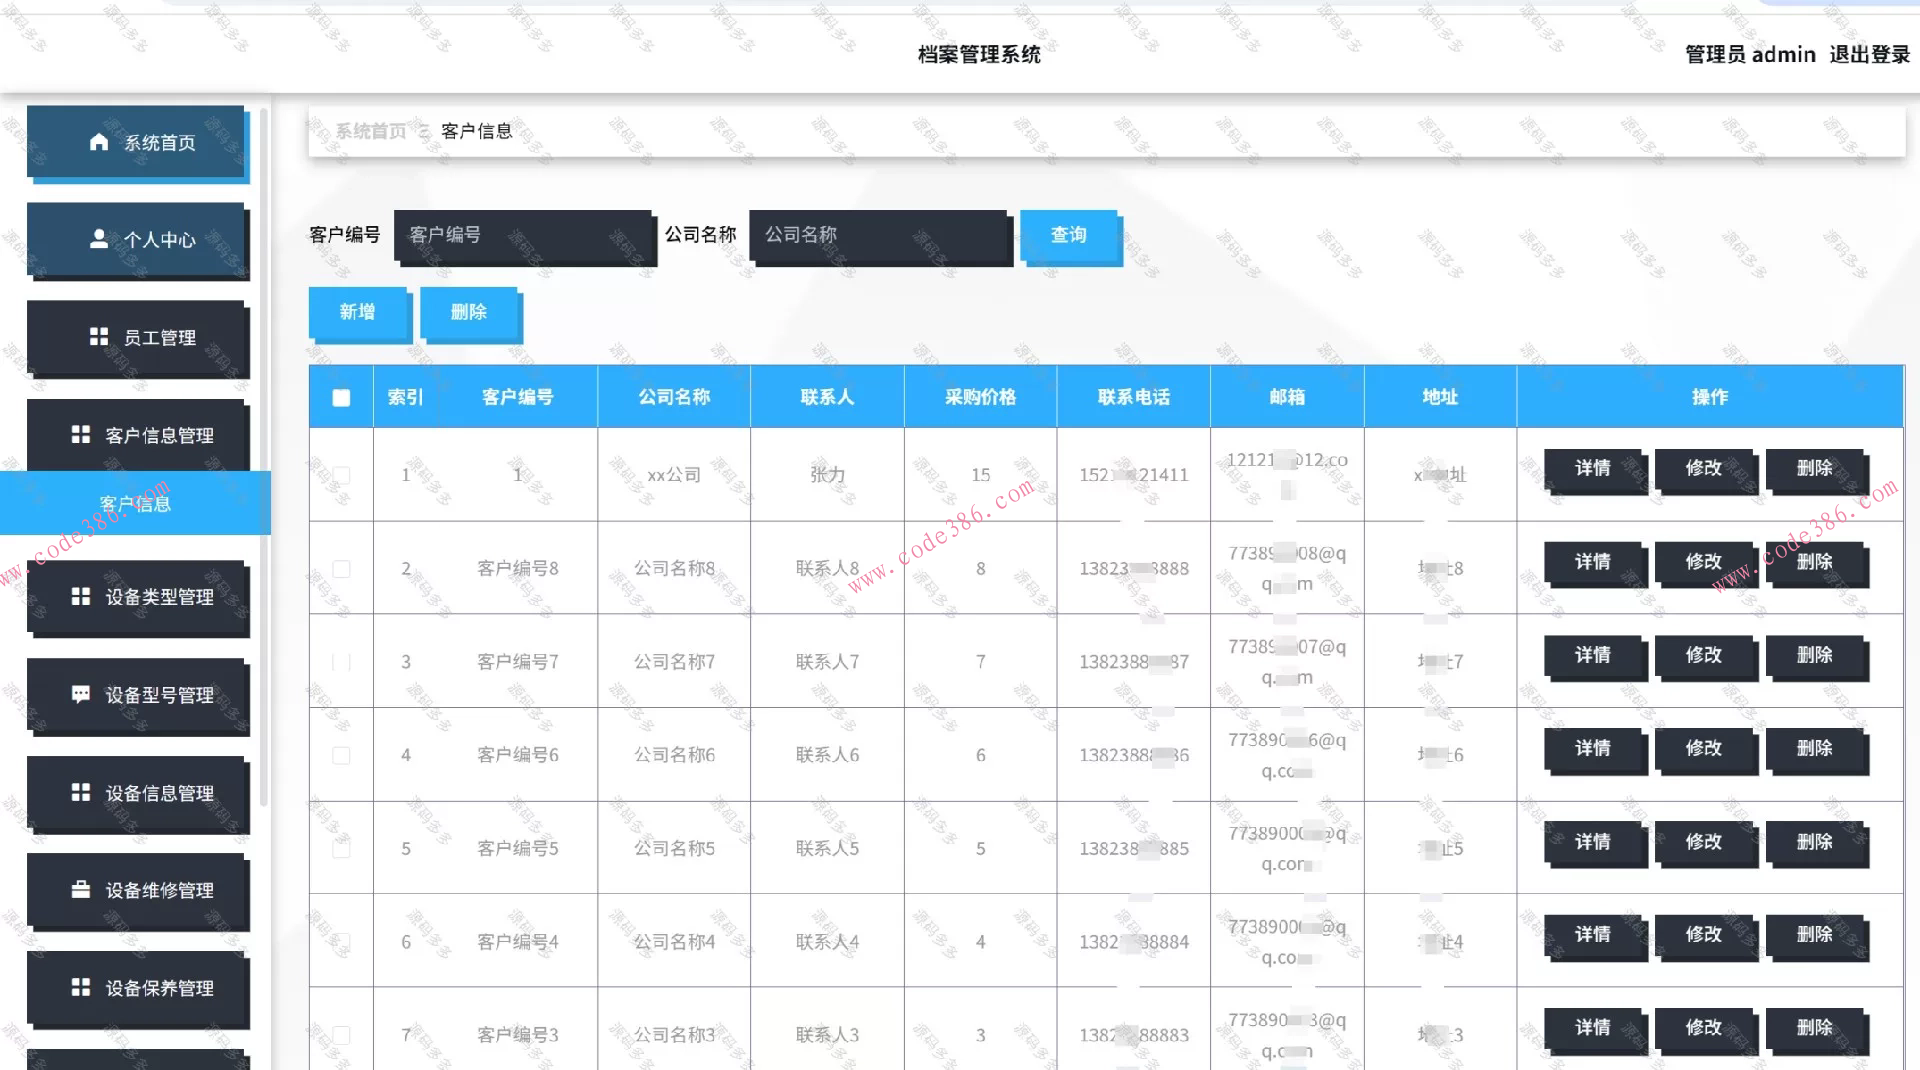This screenshot has height=1070, width=1920.
Task: Select the 设备类型管理 panel icon
Action: point(80,597)
